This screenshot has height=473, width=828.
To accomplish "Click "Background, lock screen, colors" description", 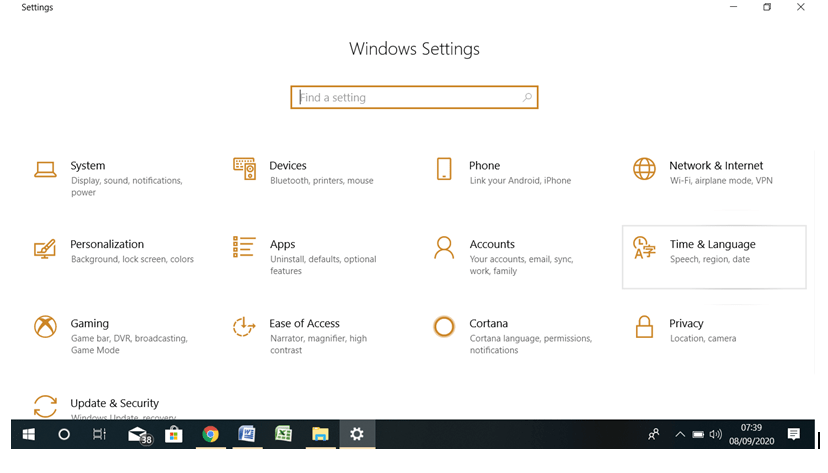I will click(132, 259).
